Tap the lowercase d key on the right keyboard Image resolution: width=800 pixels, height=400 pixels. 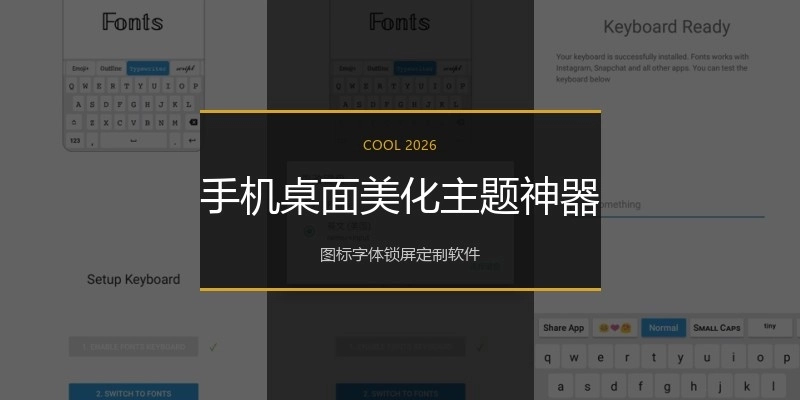coord(614,387)
